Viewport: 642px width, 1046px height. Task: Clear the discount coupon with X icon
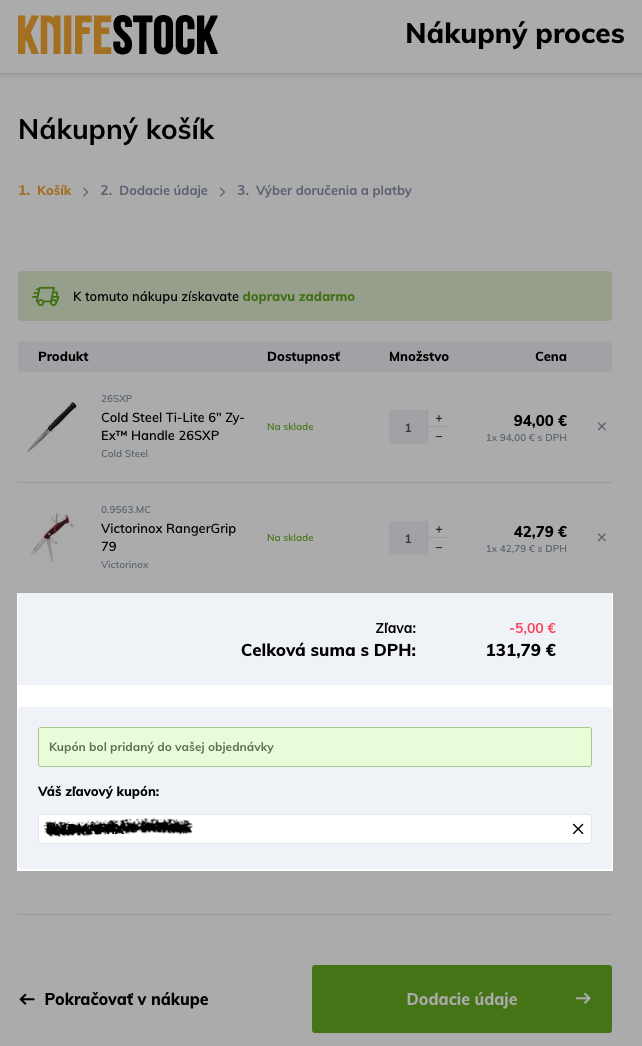[x=577, y=829]
